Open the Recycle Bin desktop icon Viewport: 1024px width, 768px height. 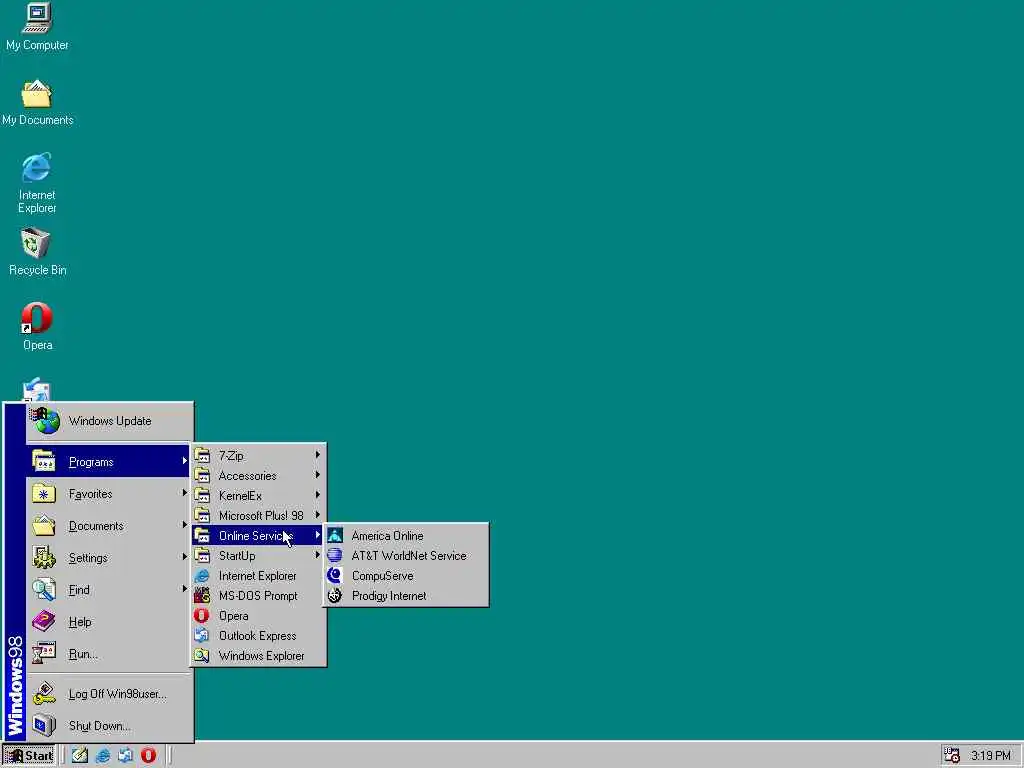tap(37, 244)
